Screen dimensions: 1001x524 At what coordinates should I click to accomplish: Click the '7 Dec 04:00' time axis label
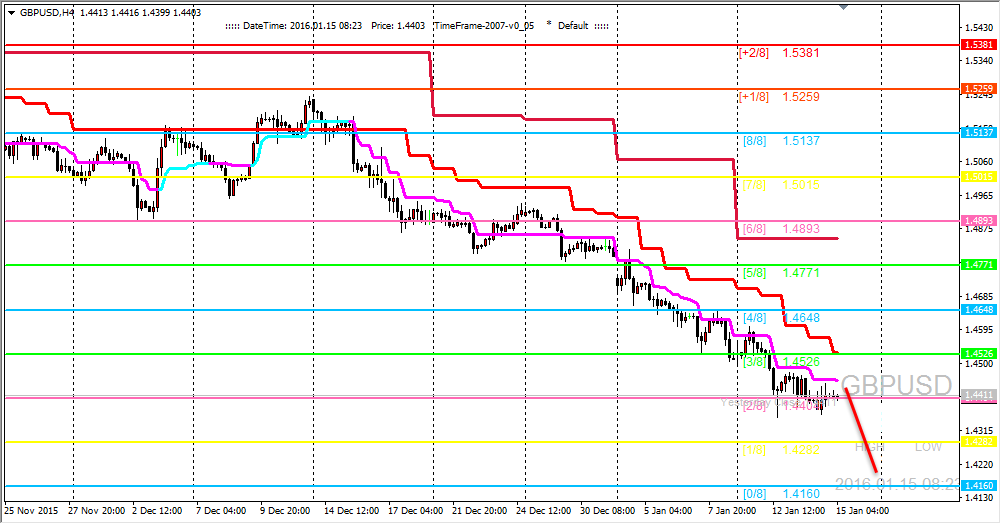tap(221, 511)
